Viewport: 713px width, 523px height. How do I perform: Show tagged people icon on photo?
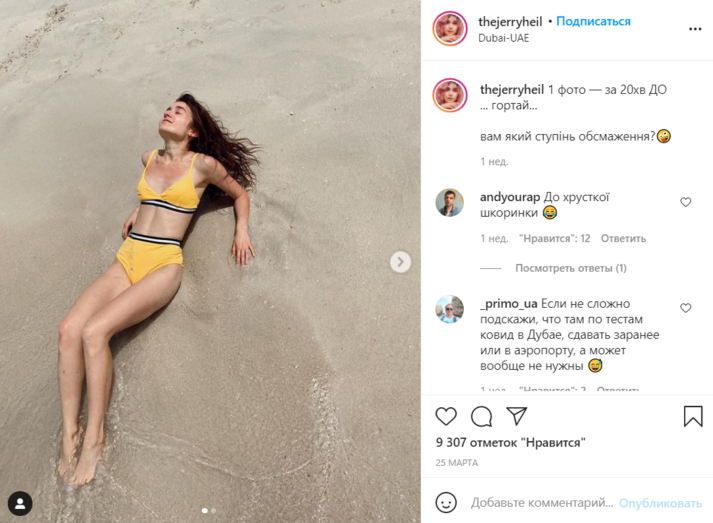click(20, 503)
